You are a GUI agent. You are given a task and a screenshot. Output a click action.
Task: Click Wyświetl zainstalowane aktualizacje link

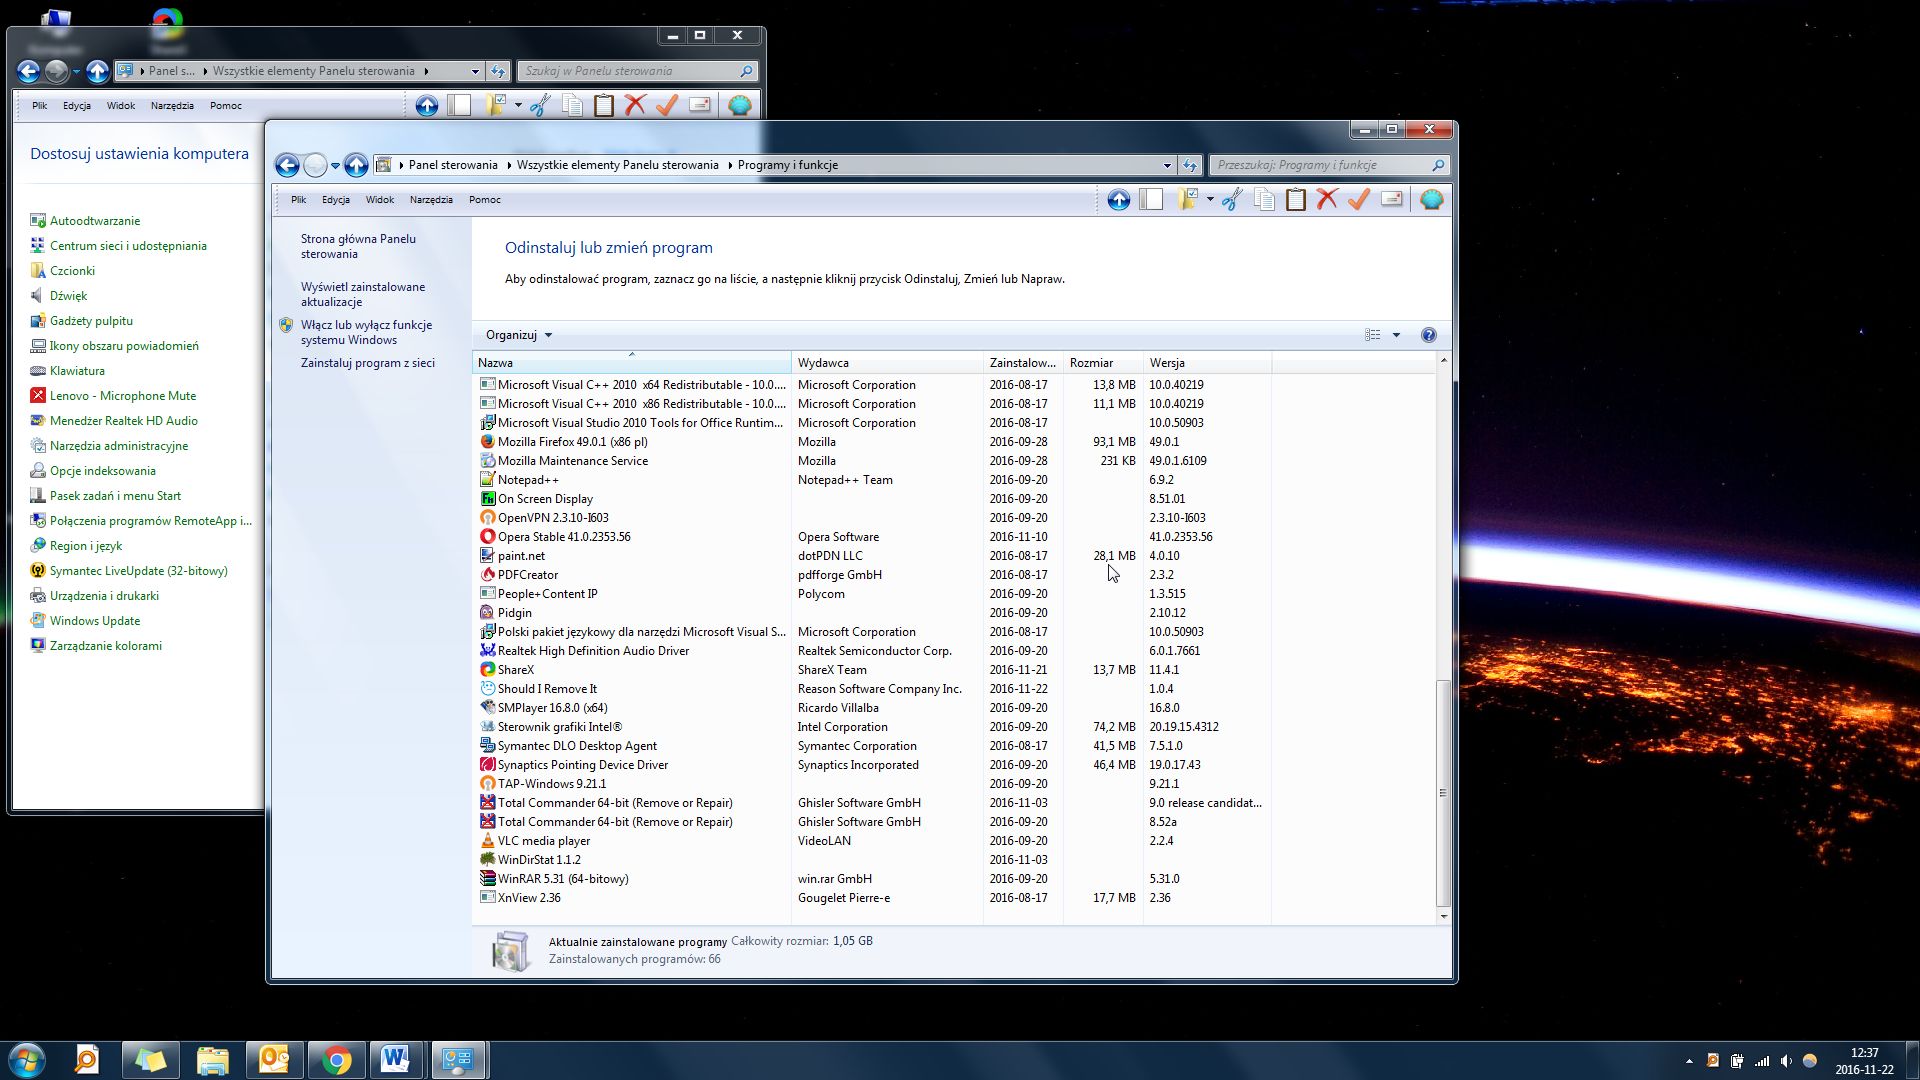(x=363, y=295)
